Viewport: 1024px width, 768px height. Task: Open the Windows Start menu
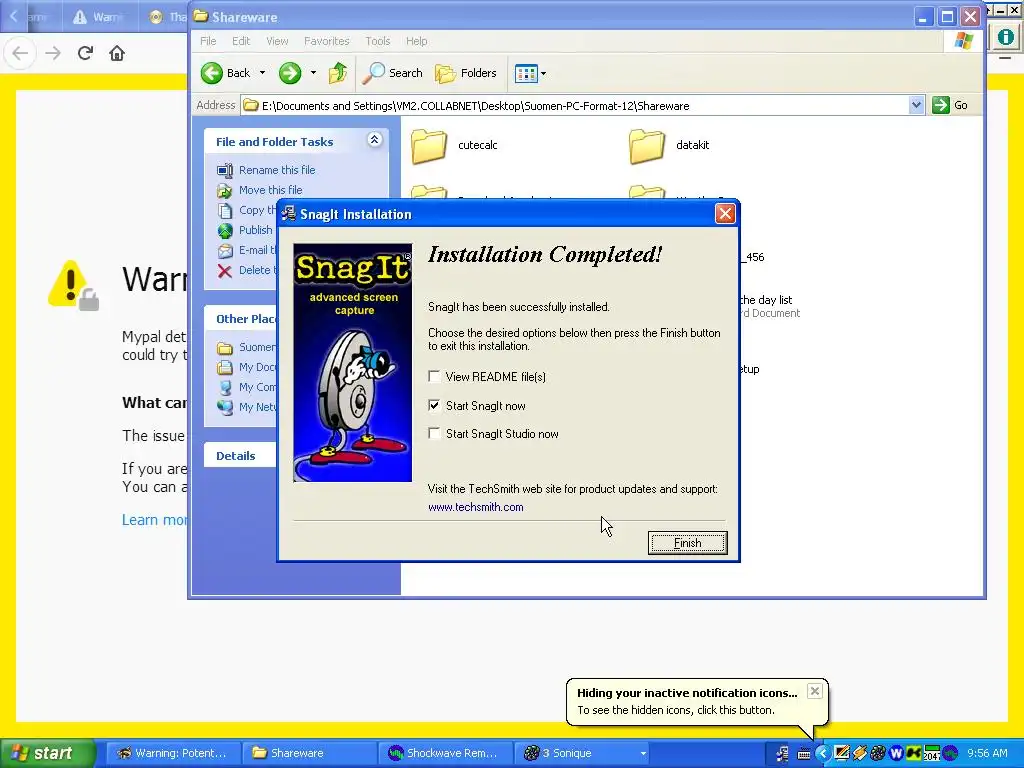(47, 753)
